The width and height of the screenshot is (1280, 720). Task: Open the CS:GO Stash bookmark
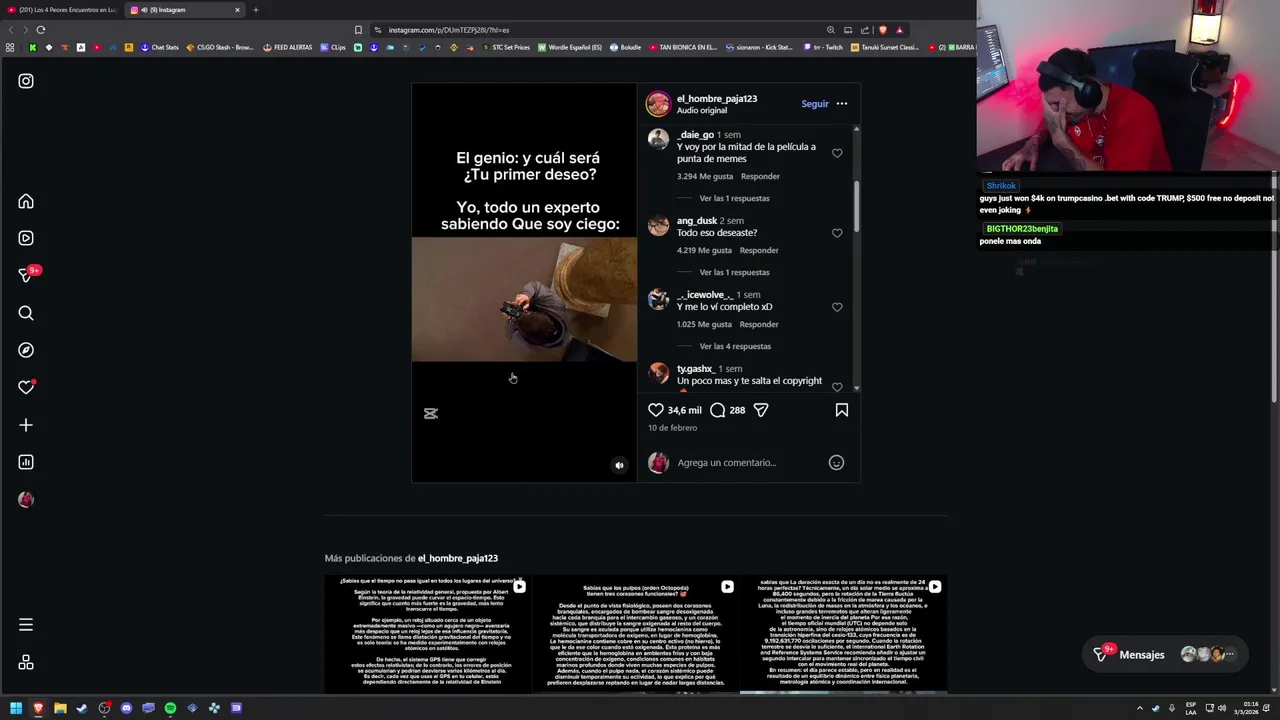pyautogui.click(x=220, y=47)
